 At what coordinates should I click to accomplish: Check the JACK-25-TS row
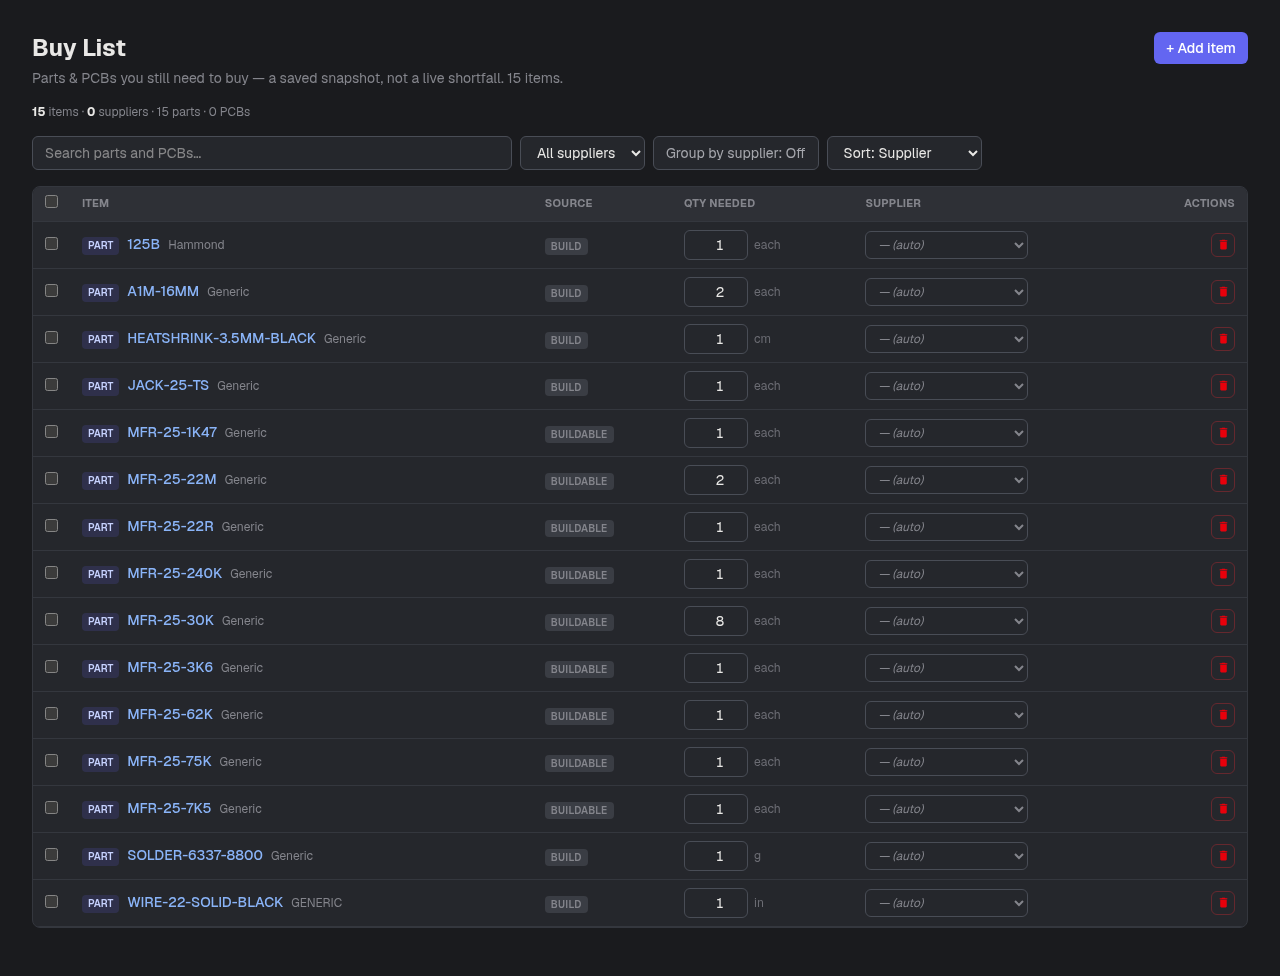pyautogui.click(x=52, y=385)
